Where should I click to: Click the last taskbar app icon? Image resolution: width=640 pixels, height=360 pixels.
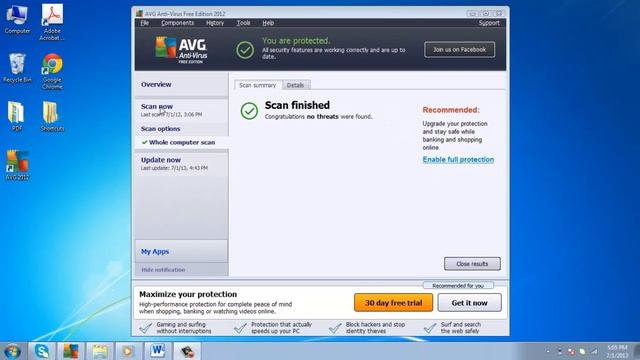(x=187, y=351)
